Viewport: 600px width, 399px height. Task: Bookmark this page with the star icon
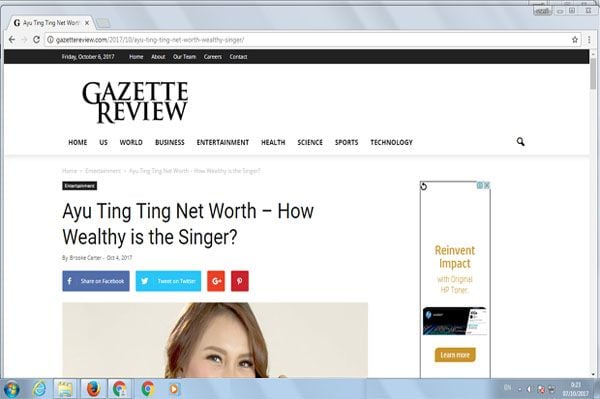[x=575, y=39]
